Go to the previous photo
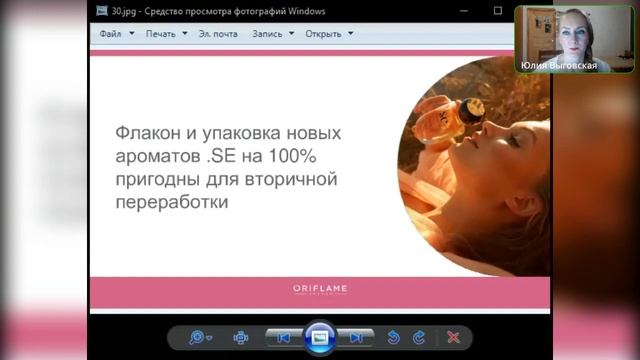This screenshot has height=360, width=640. click(284, 338)
